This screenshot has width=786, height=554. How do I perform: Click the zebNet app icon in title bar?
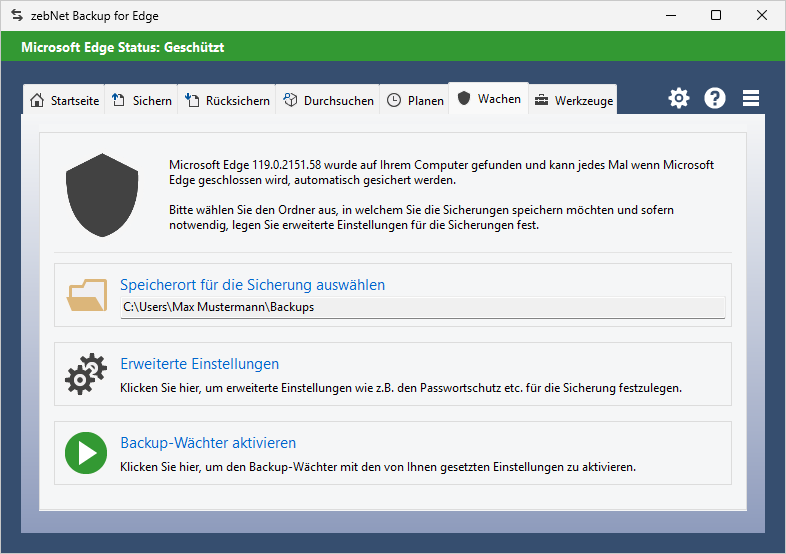16,16
